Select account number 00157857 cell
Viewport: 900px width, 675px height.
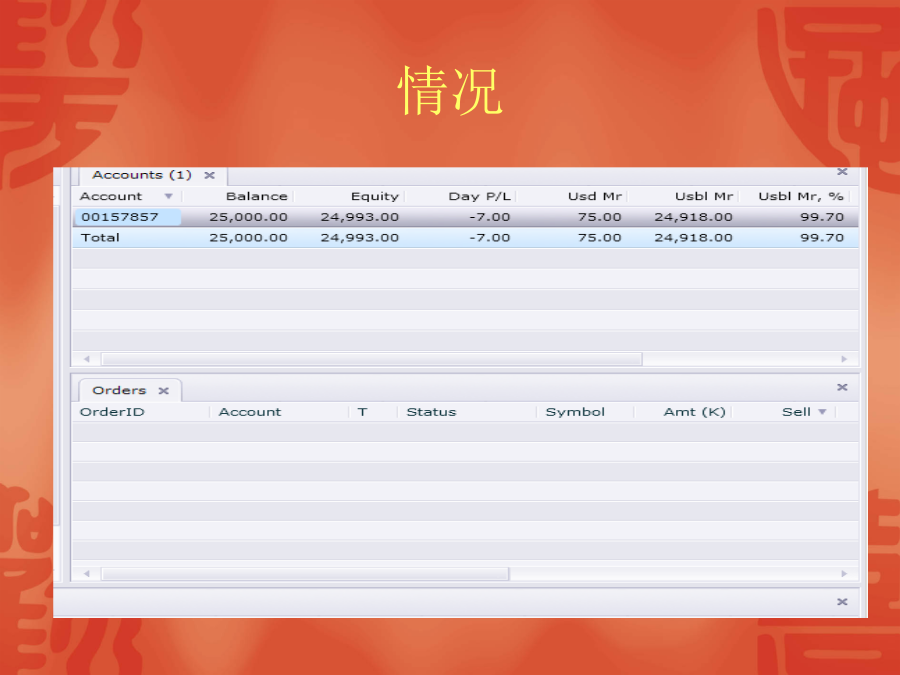point(127,217)
